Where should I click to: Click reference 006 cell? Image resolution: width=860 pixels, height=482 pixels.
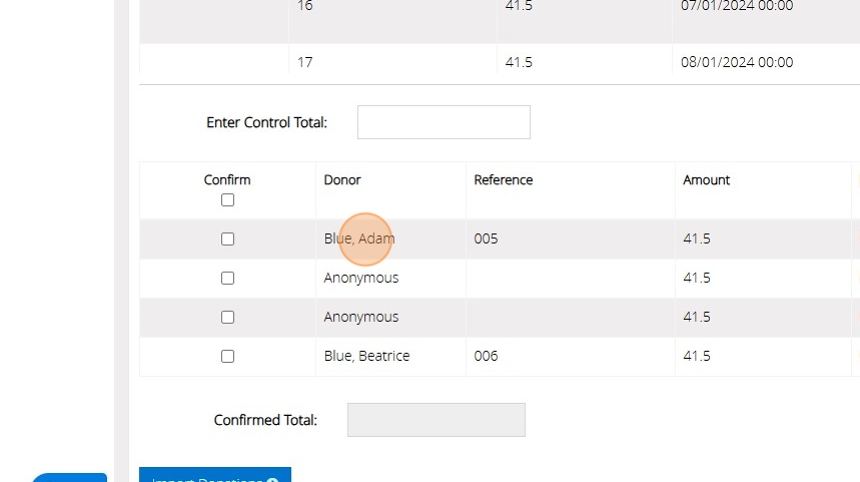tap(486, 356)
